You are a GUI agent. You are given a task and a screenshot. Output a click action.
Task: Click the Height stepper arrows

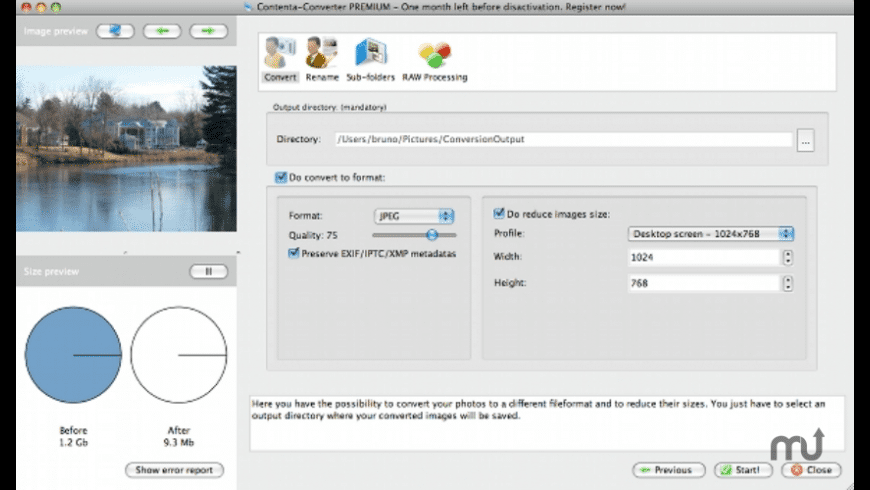point(787,283)
